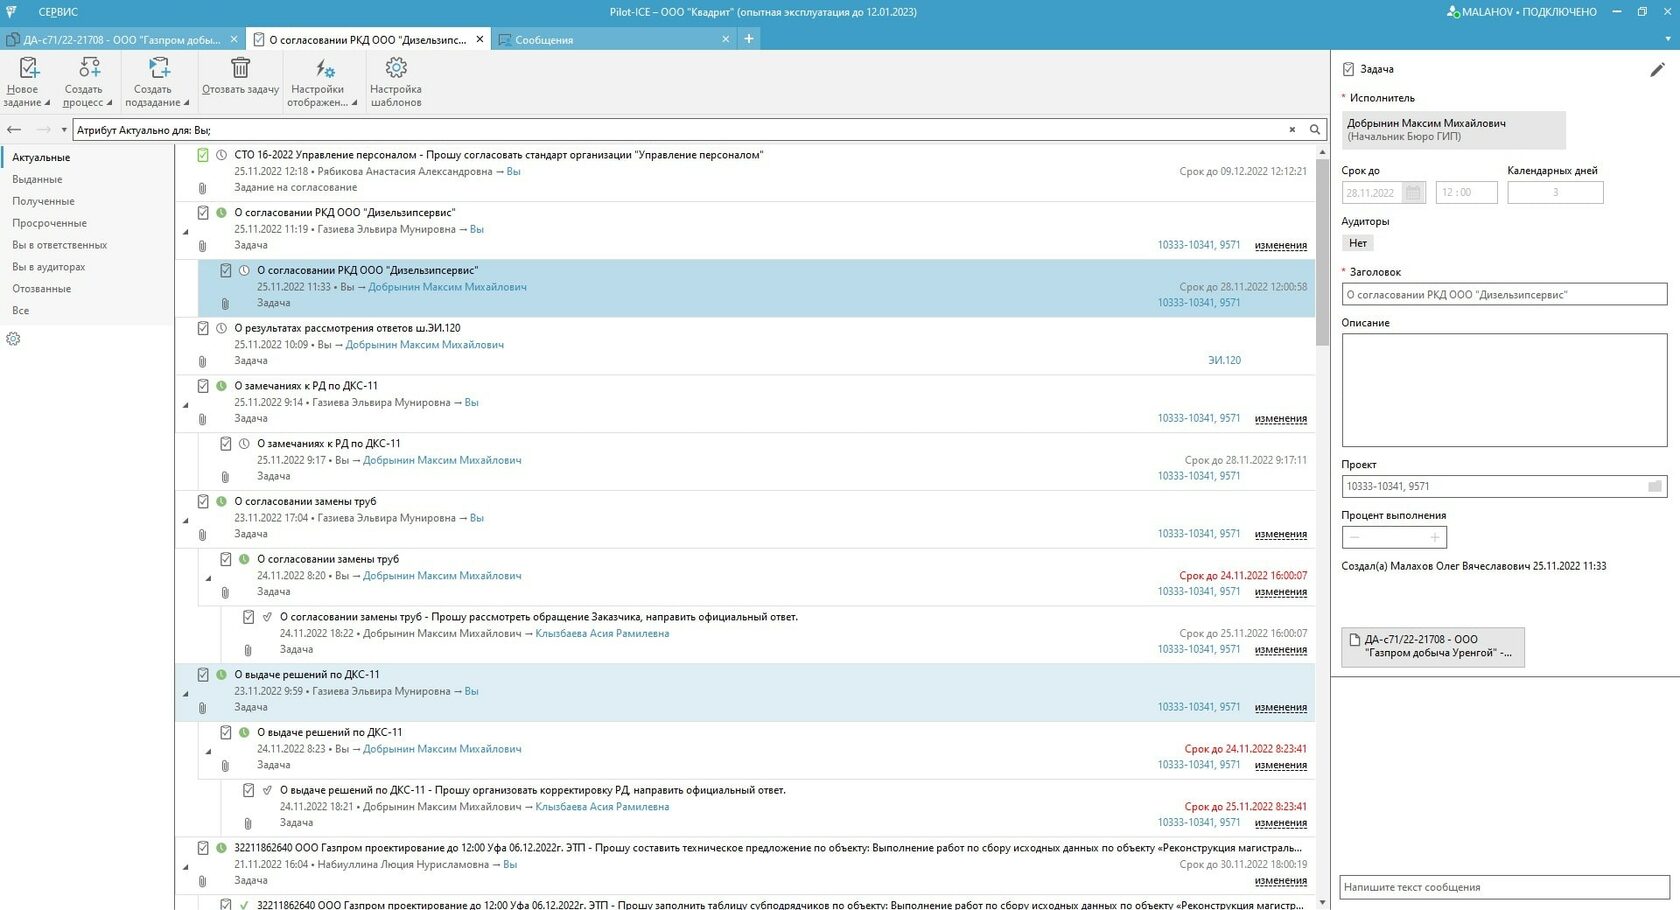Open Набиуллина row's Вы link
The height and width of the screenshot is (910, 1680).
[510, 865]
